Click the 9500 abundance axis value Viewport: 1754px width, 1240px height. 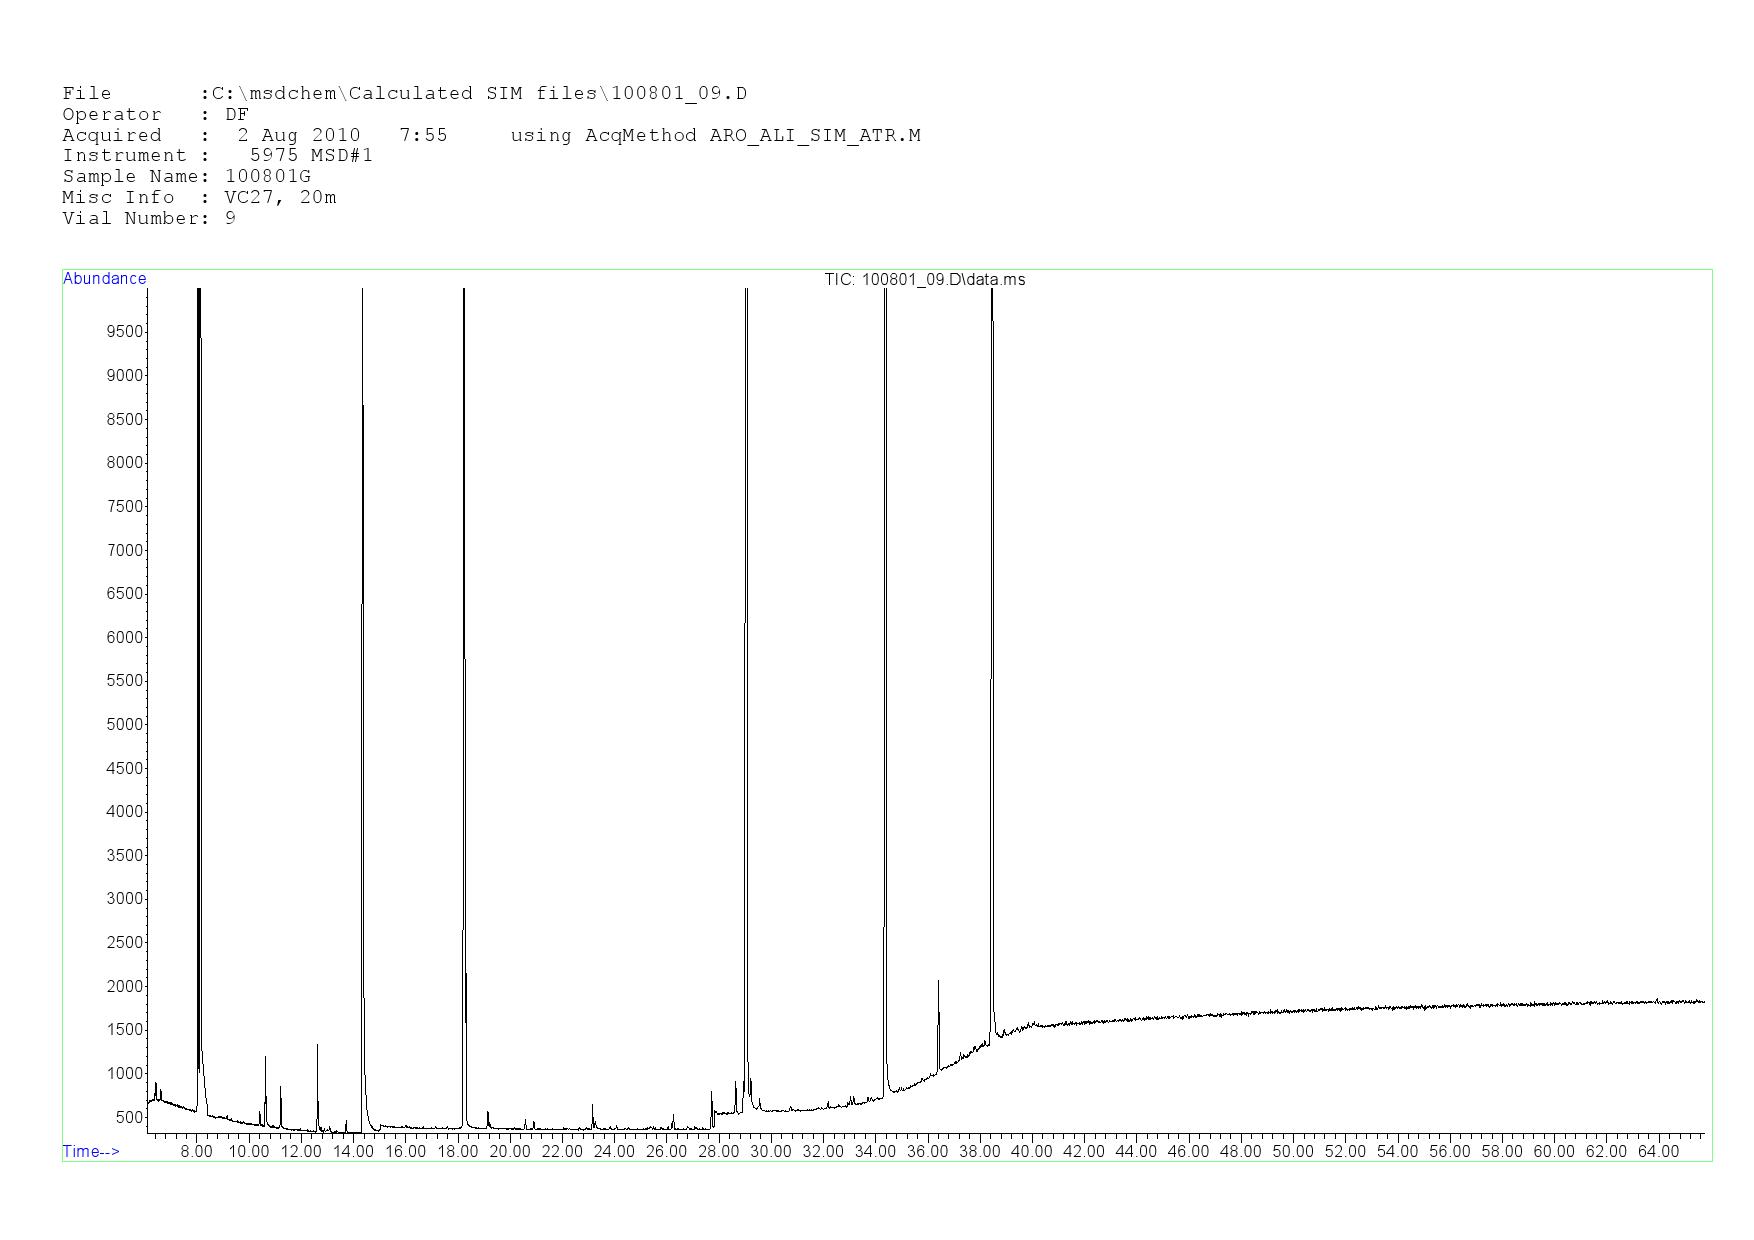coord(124,332)
